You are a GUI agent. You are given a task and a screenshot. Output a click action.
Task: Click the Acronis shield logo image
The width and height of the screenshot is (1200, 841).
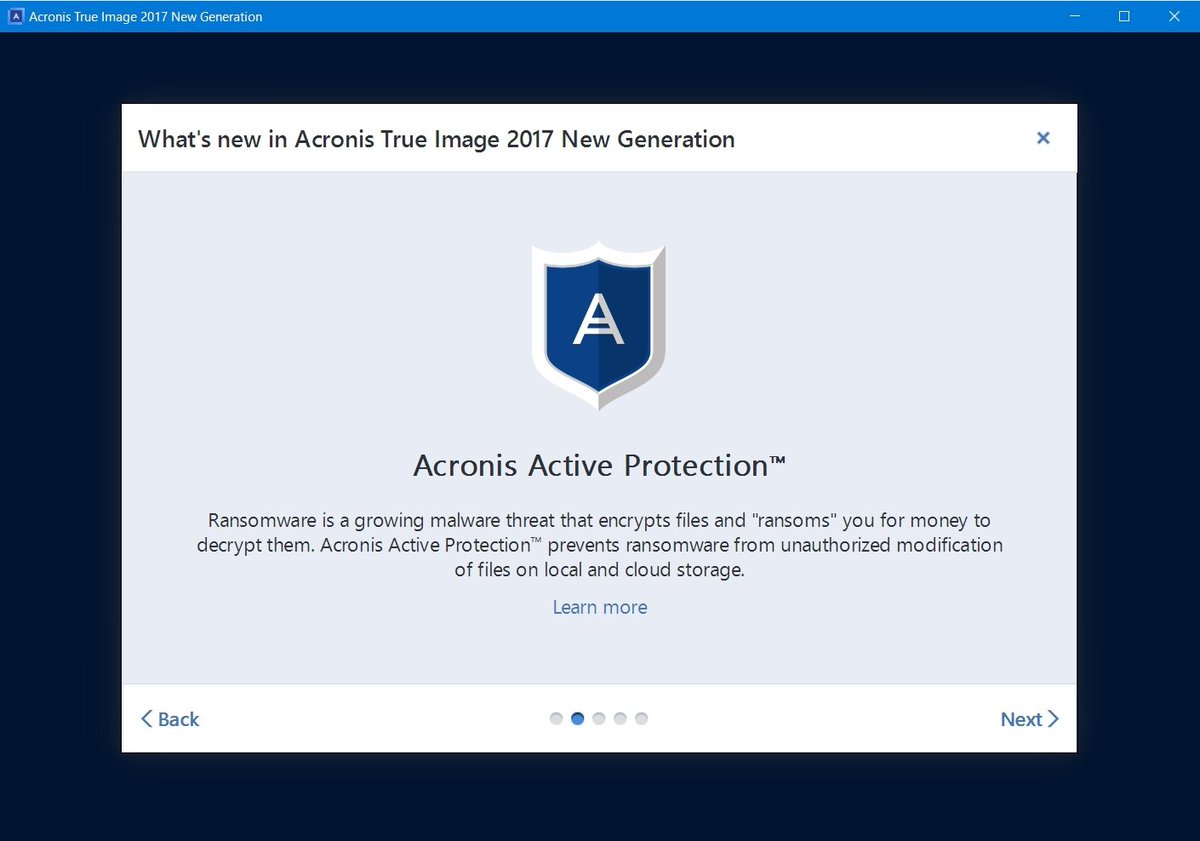599,325
